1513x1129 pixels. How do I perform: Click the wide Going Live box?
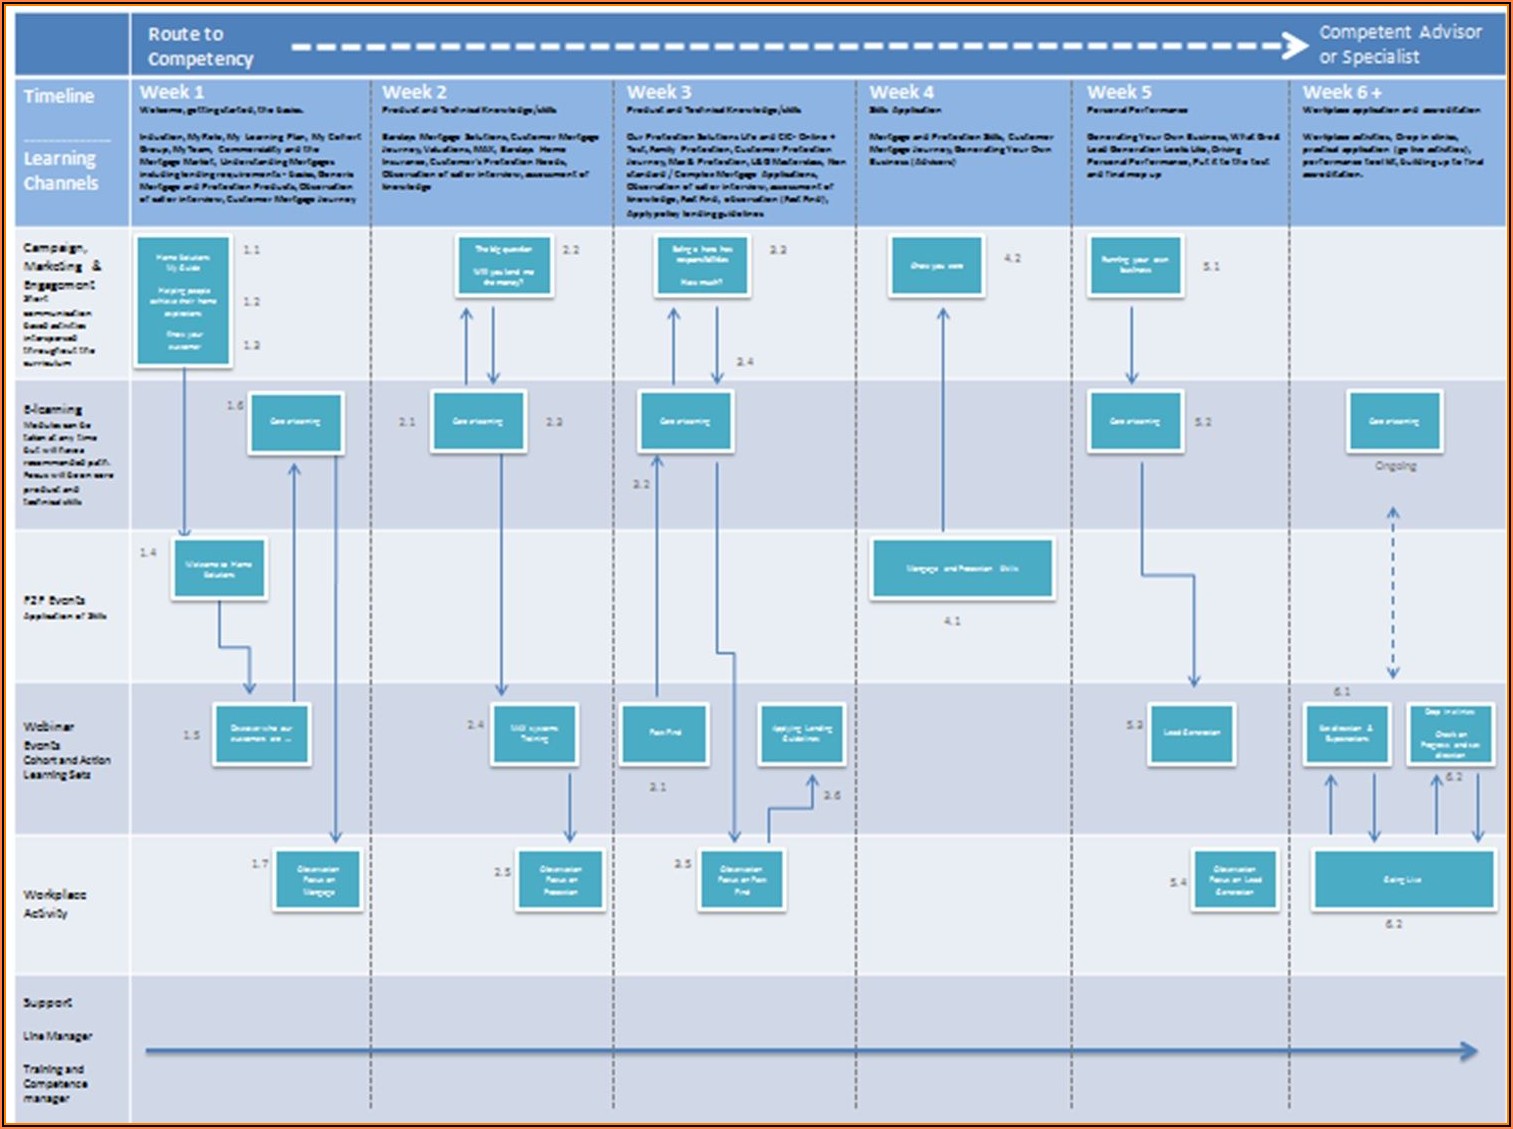[1403, 880]
